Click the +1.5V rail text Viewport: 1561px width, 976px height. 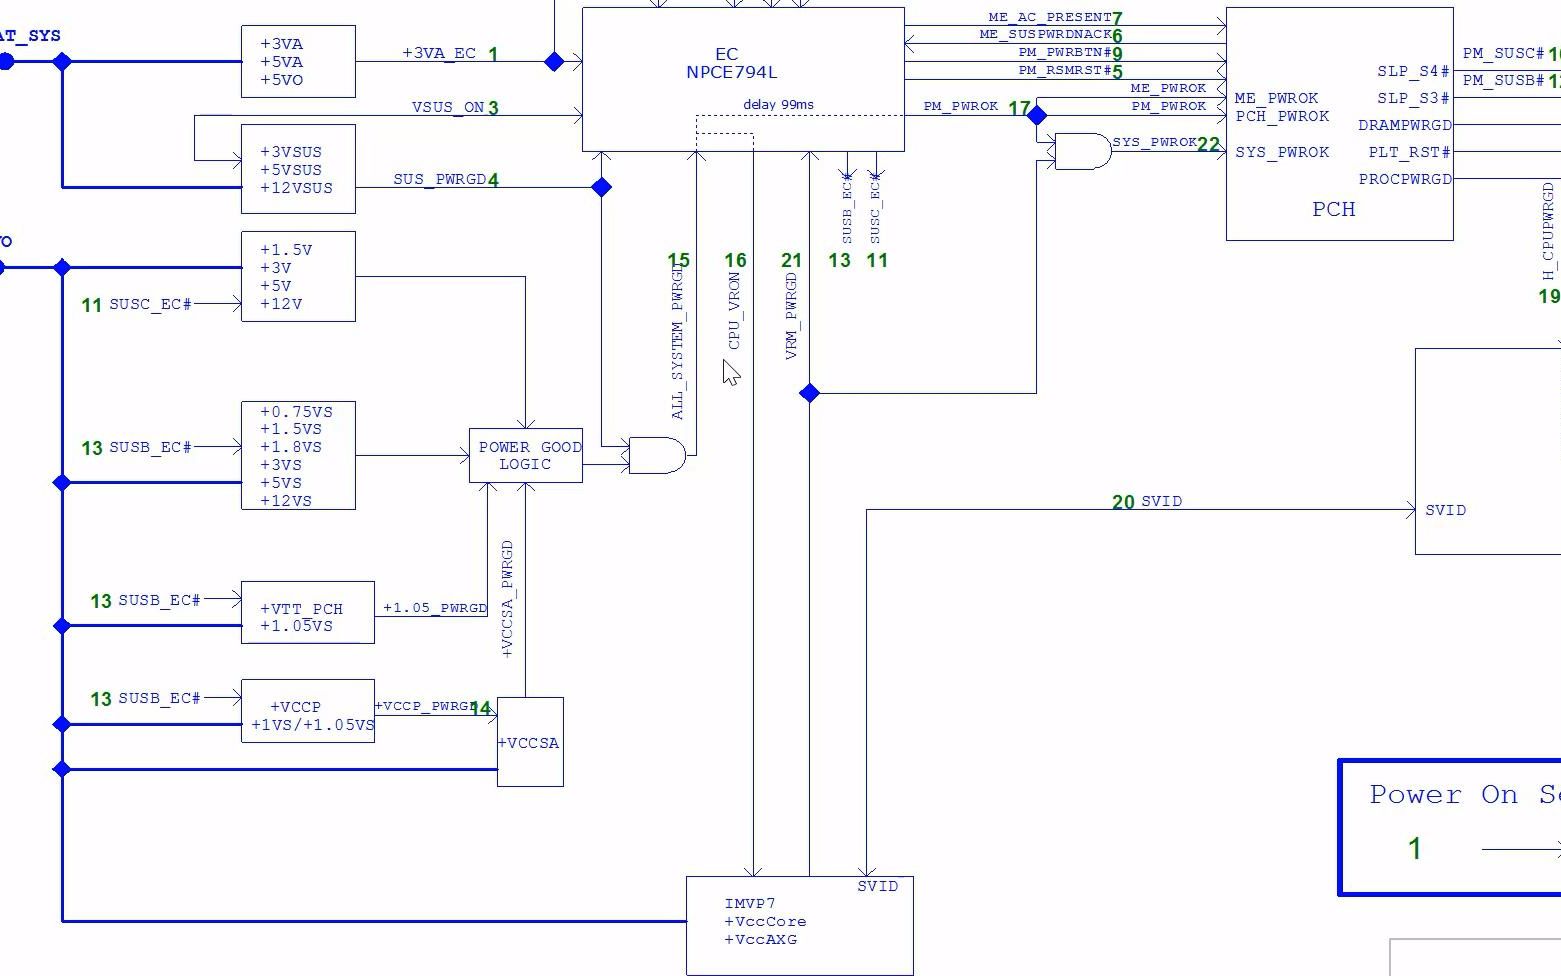pos(286,250)
